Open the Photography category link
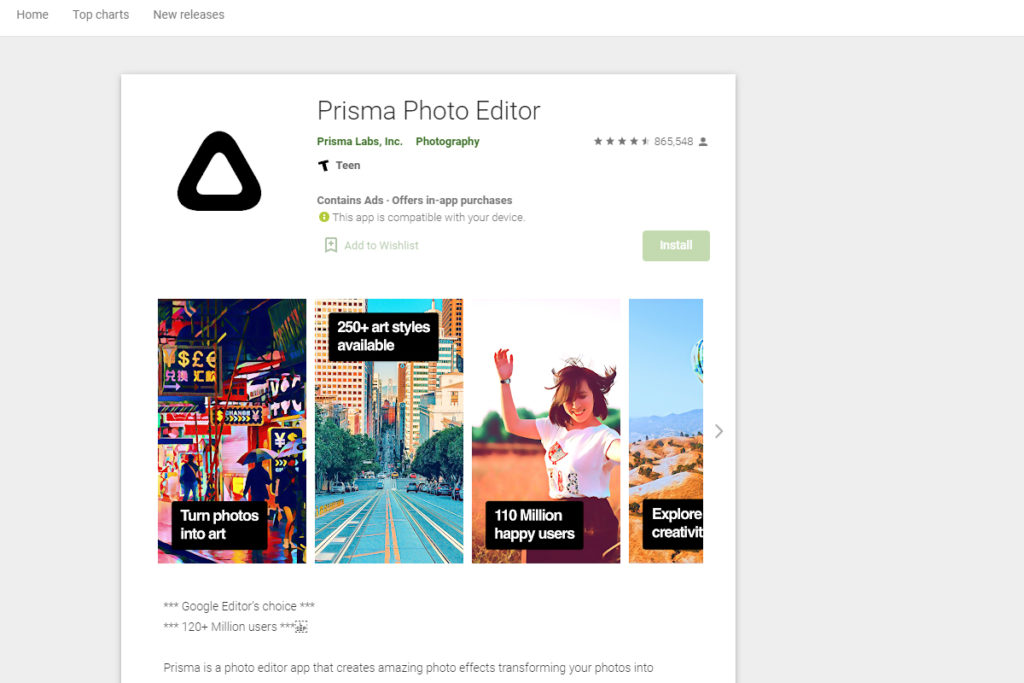This screenshot has width=1024, height=683. click(x=447, y=141)
